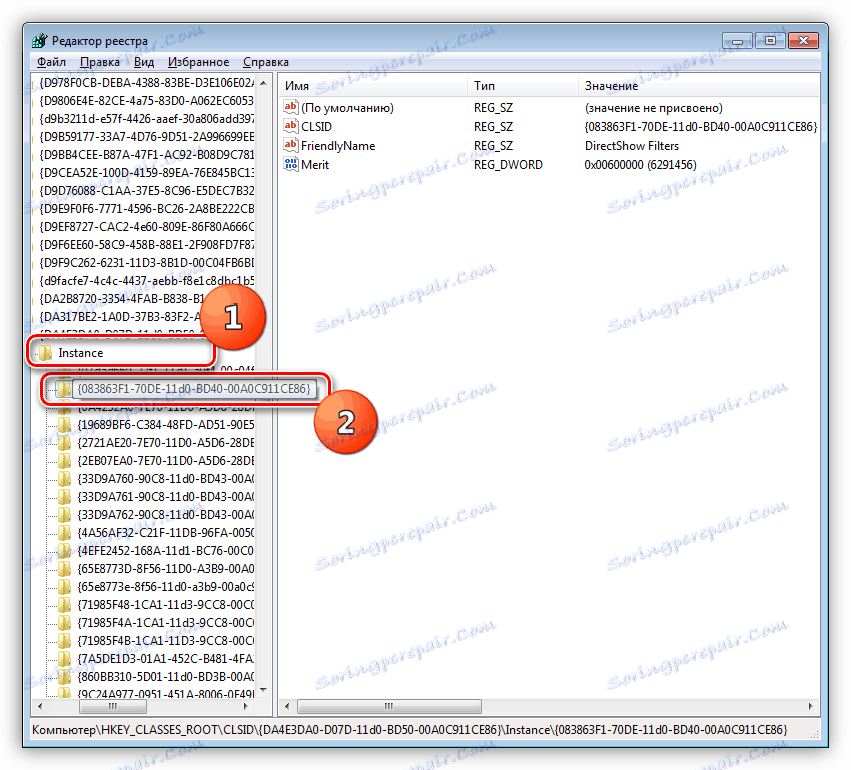Click folder icon of {4EFE2452-168A-11d1 key
Viewport: 851px width, 770px height.
[64, 551]
